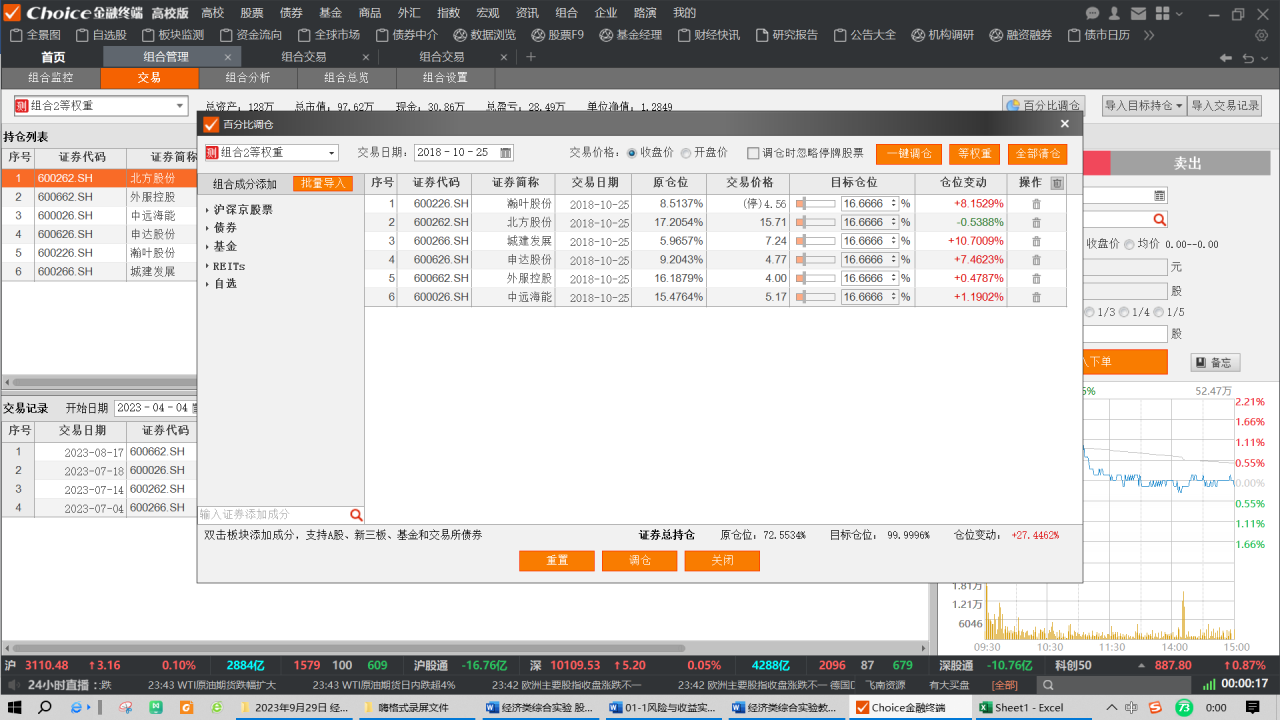
Task: Click the red search icon in trade panel
Action: coord(1160,219)
